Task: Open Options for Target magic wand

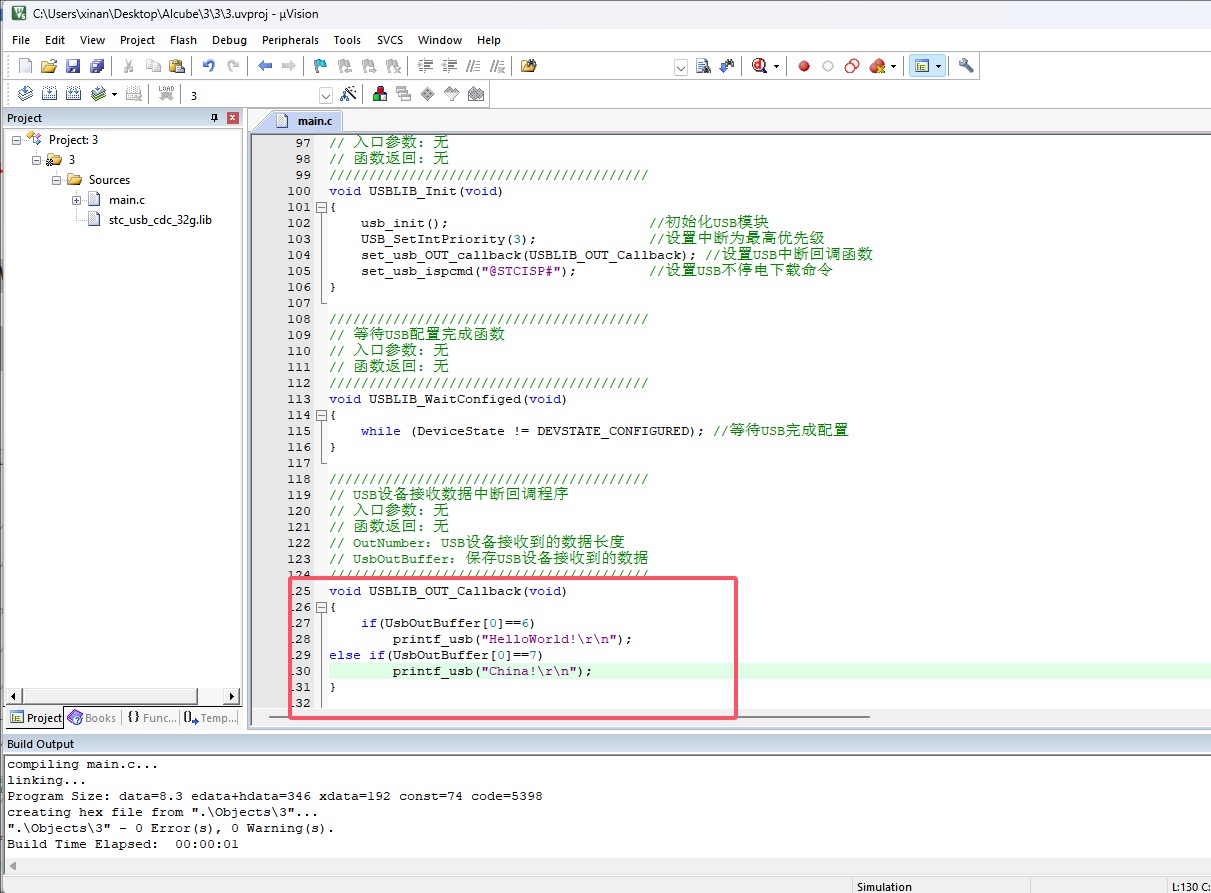Action: [348, 94]
